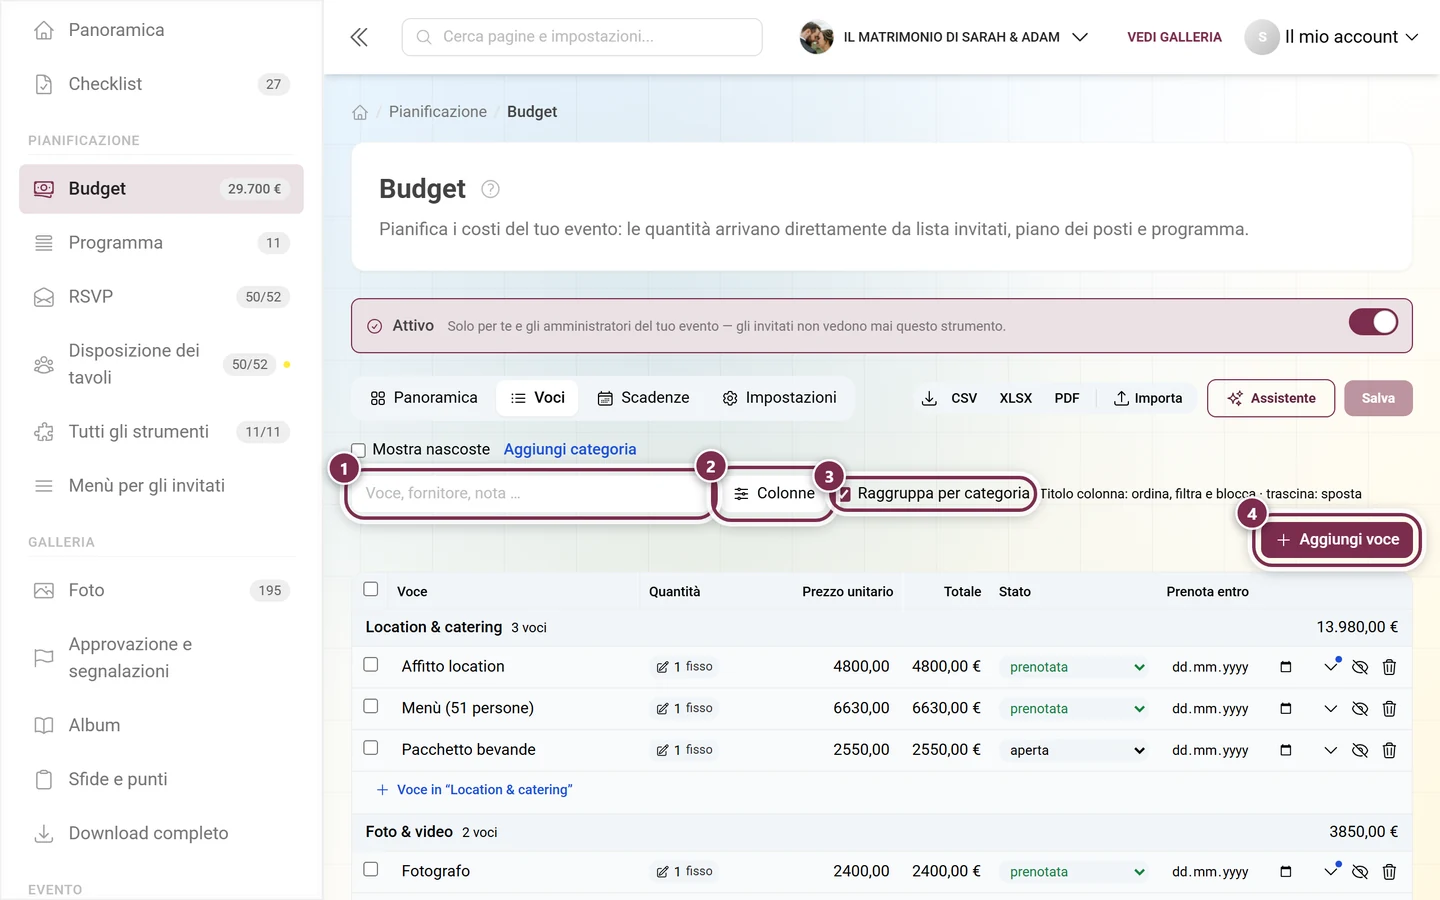
Task: Open the help icon next to Budget title
Action: 490,188
